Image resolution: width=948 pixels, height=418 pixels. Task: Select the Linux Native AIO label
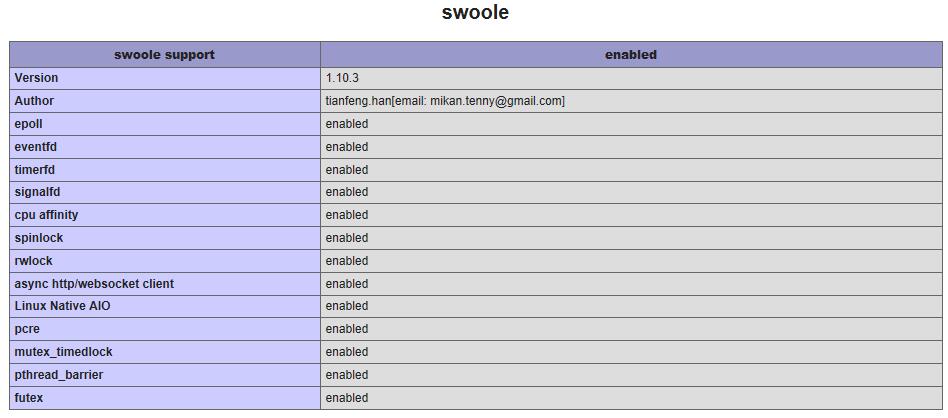(62, 306)
